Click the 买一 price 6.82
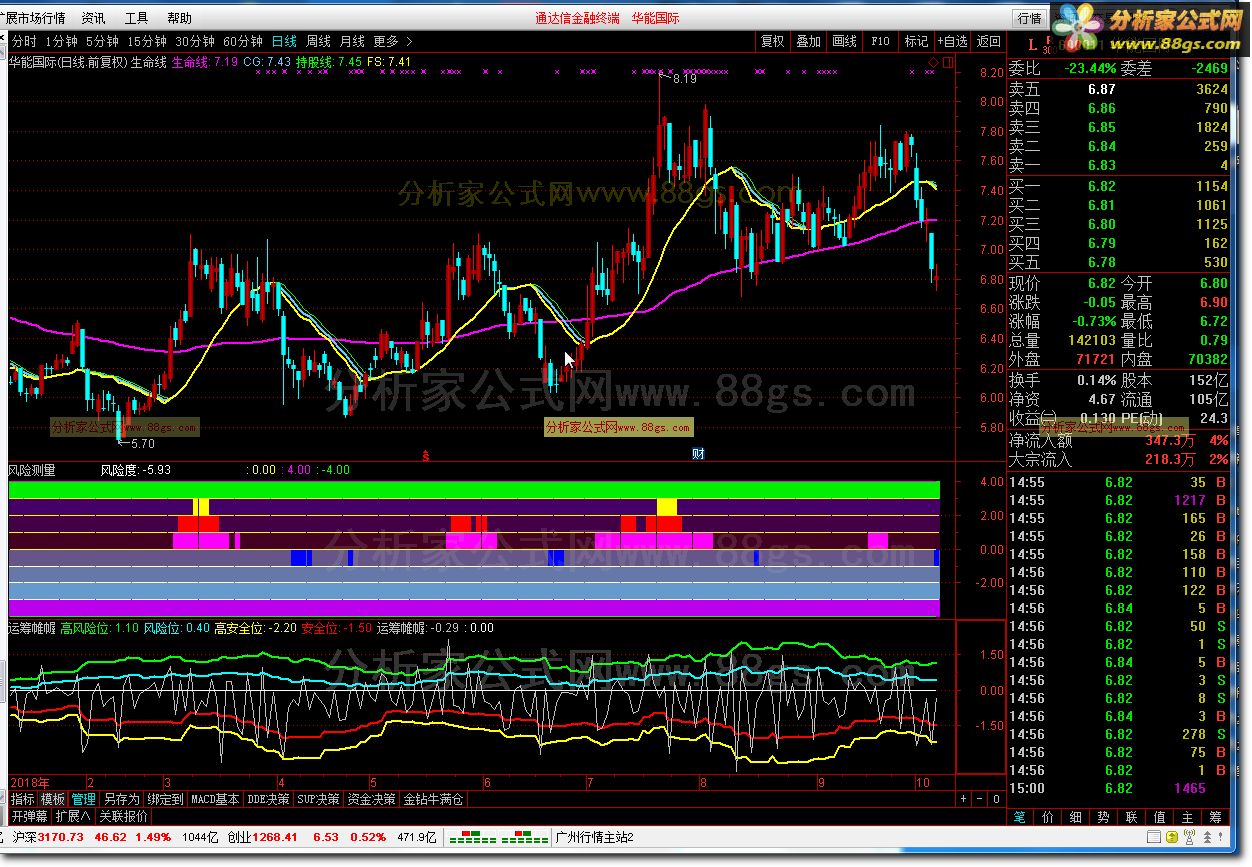Viewport: 1252px width, 867px height. (1102, 187)
